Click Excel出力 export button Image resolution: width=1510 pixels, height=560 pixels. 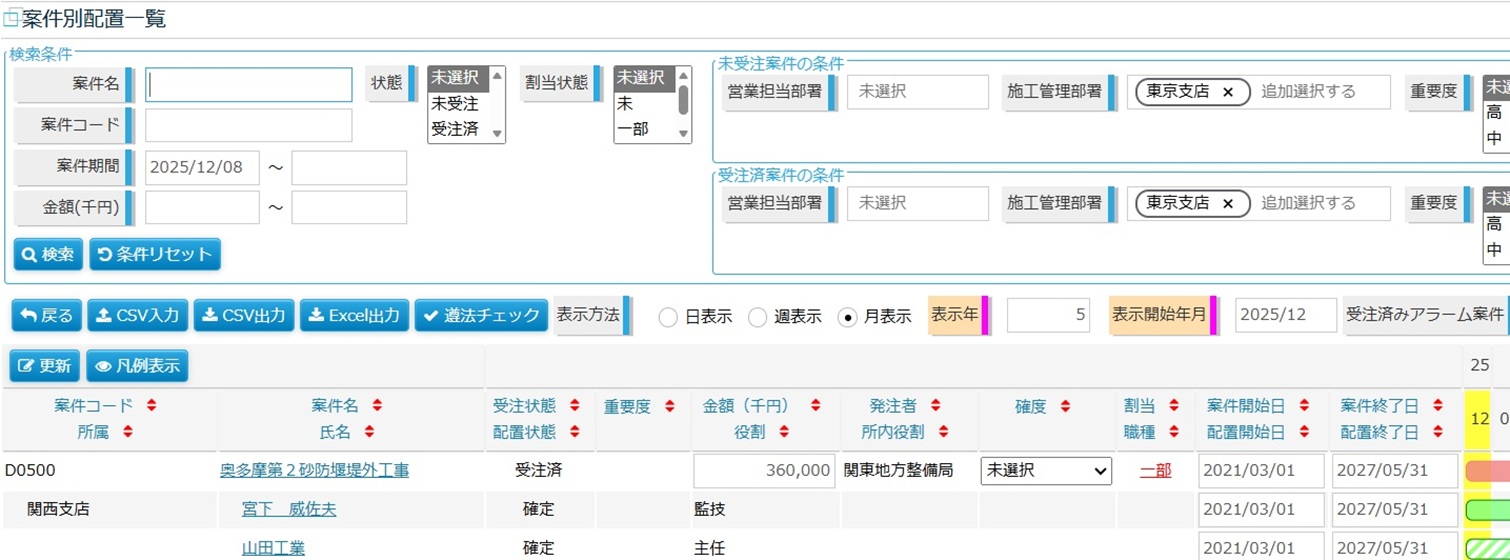(354, 316)
